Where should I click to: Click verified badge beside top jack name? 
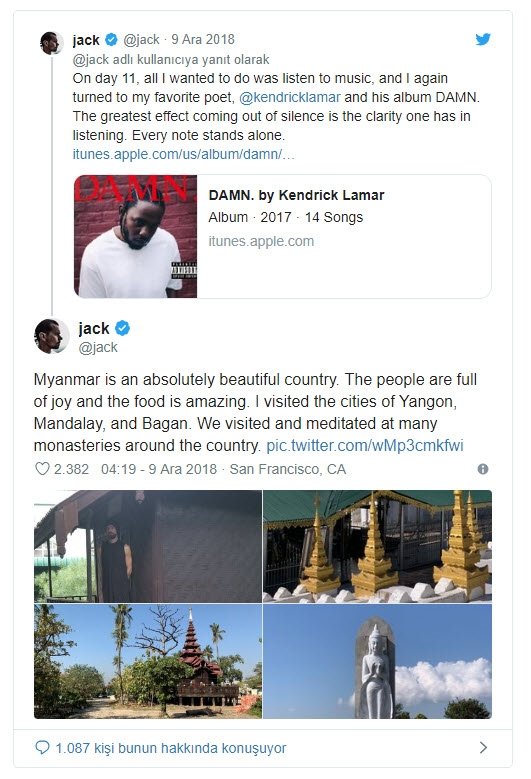(111, 39)
